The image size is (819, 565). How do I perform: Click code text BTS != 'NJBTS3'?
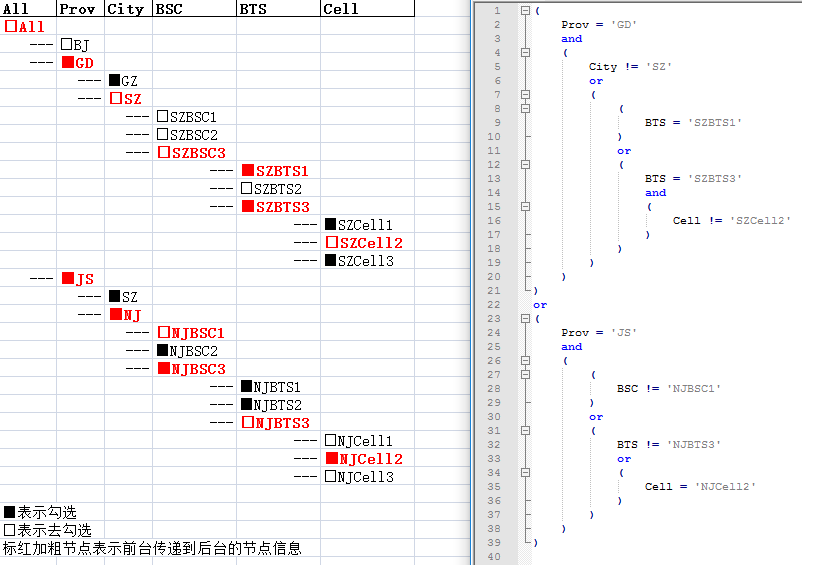tap(669, 444)
